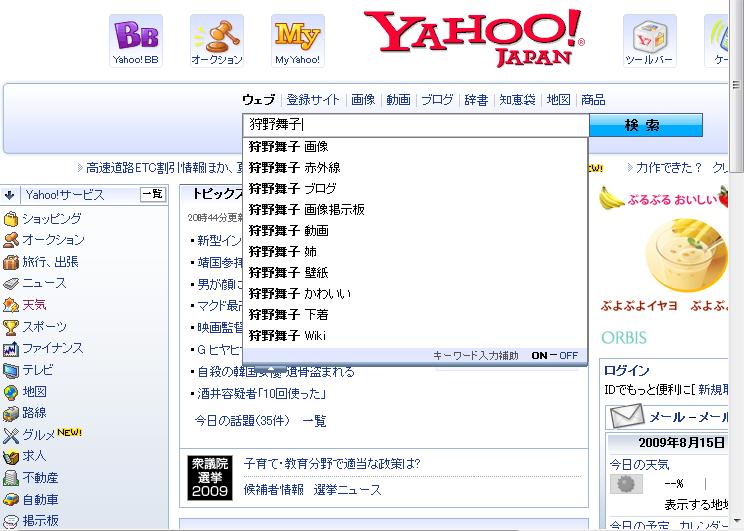This screenshot has width=744, height=531.
Task: Open the Yahoo! BB icon
Action: click(136, 41)
